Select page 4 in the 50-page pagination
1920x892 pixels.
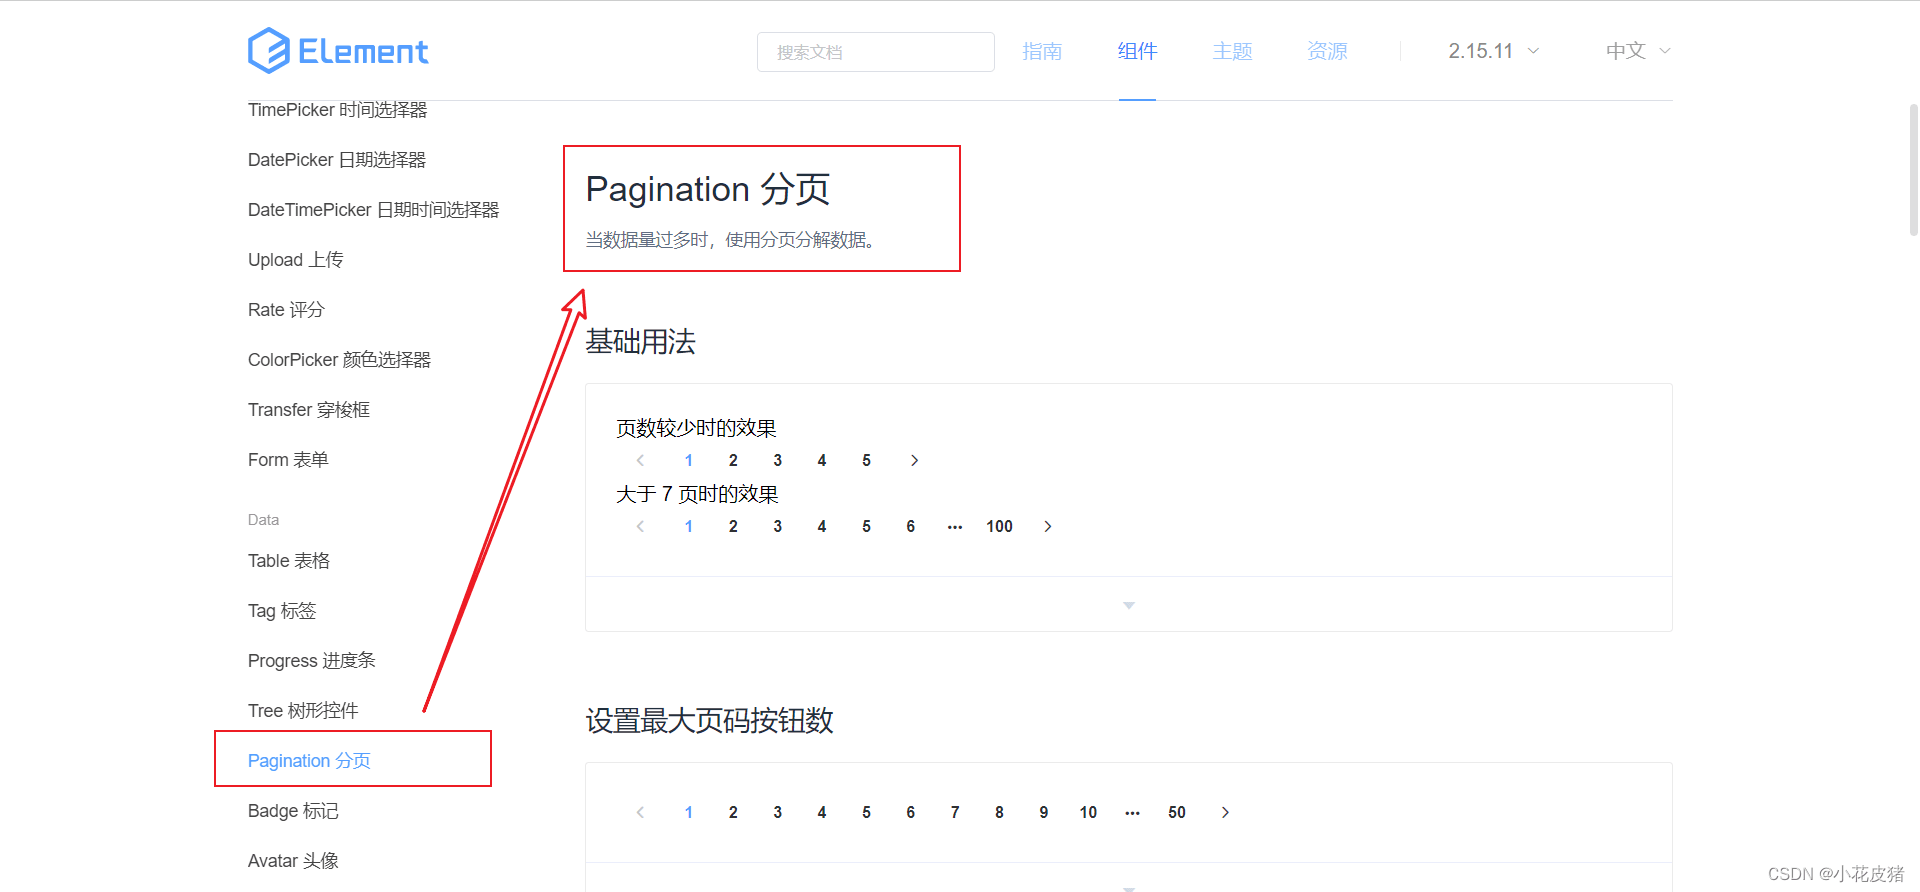tap(822, 812)
